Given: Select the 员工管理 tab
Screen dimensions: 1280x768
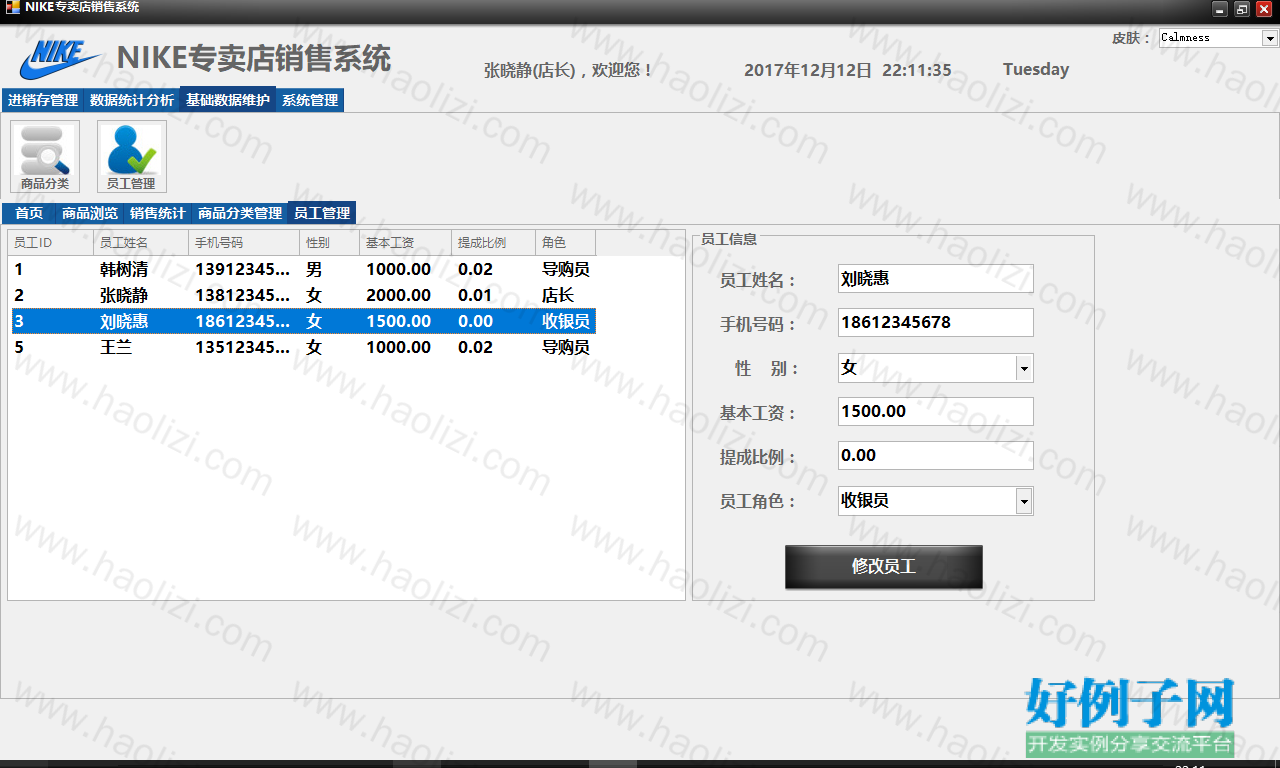Looking at the screenshot, I should tap(322, 213).
